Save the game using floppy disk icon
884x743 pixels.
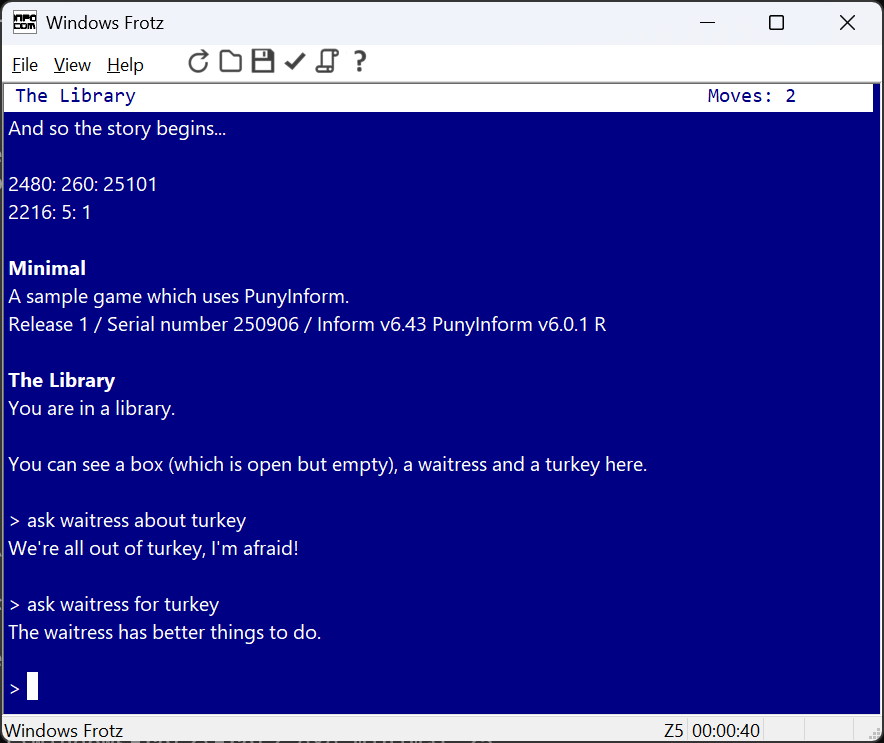pyautogui.click(x=262, y=63)
